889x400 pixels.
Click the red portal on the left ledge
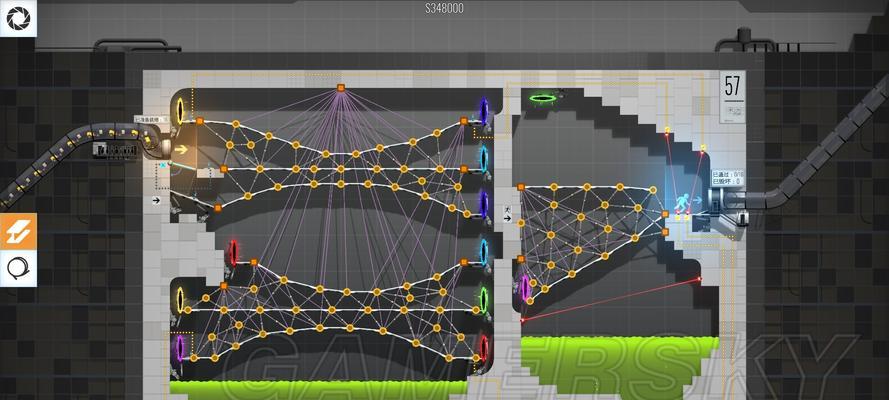click(x=233, y=253)
